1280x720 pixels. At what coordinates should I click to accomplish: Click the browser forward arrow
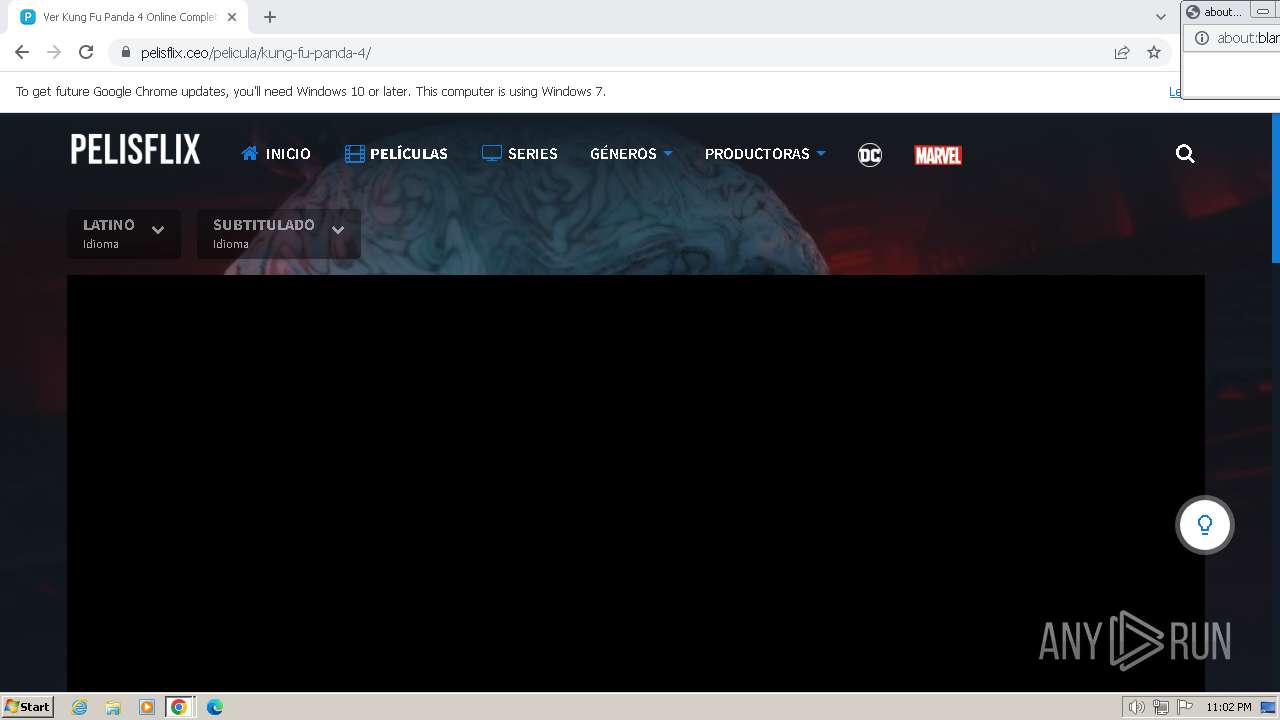pos(54,52)
